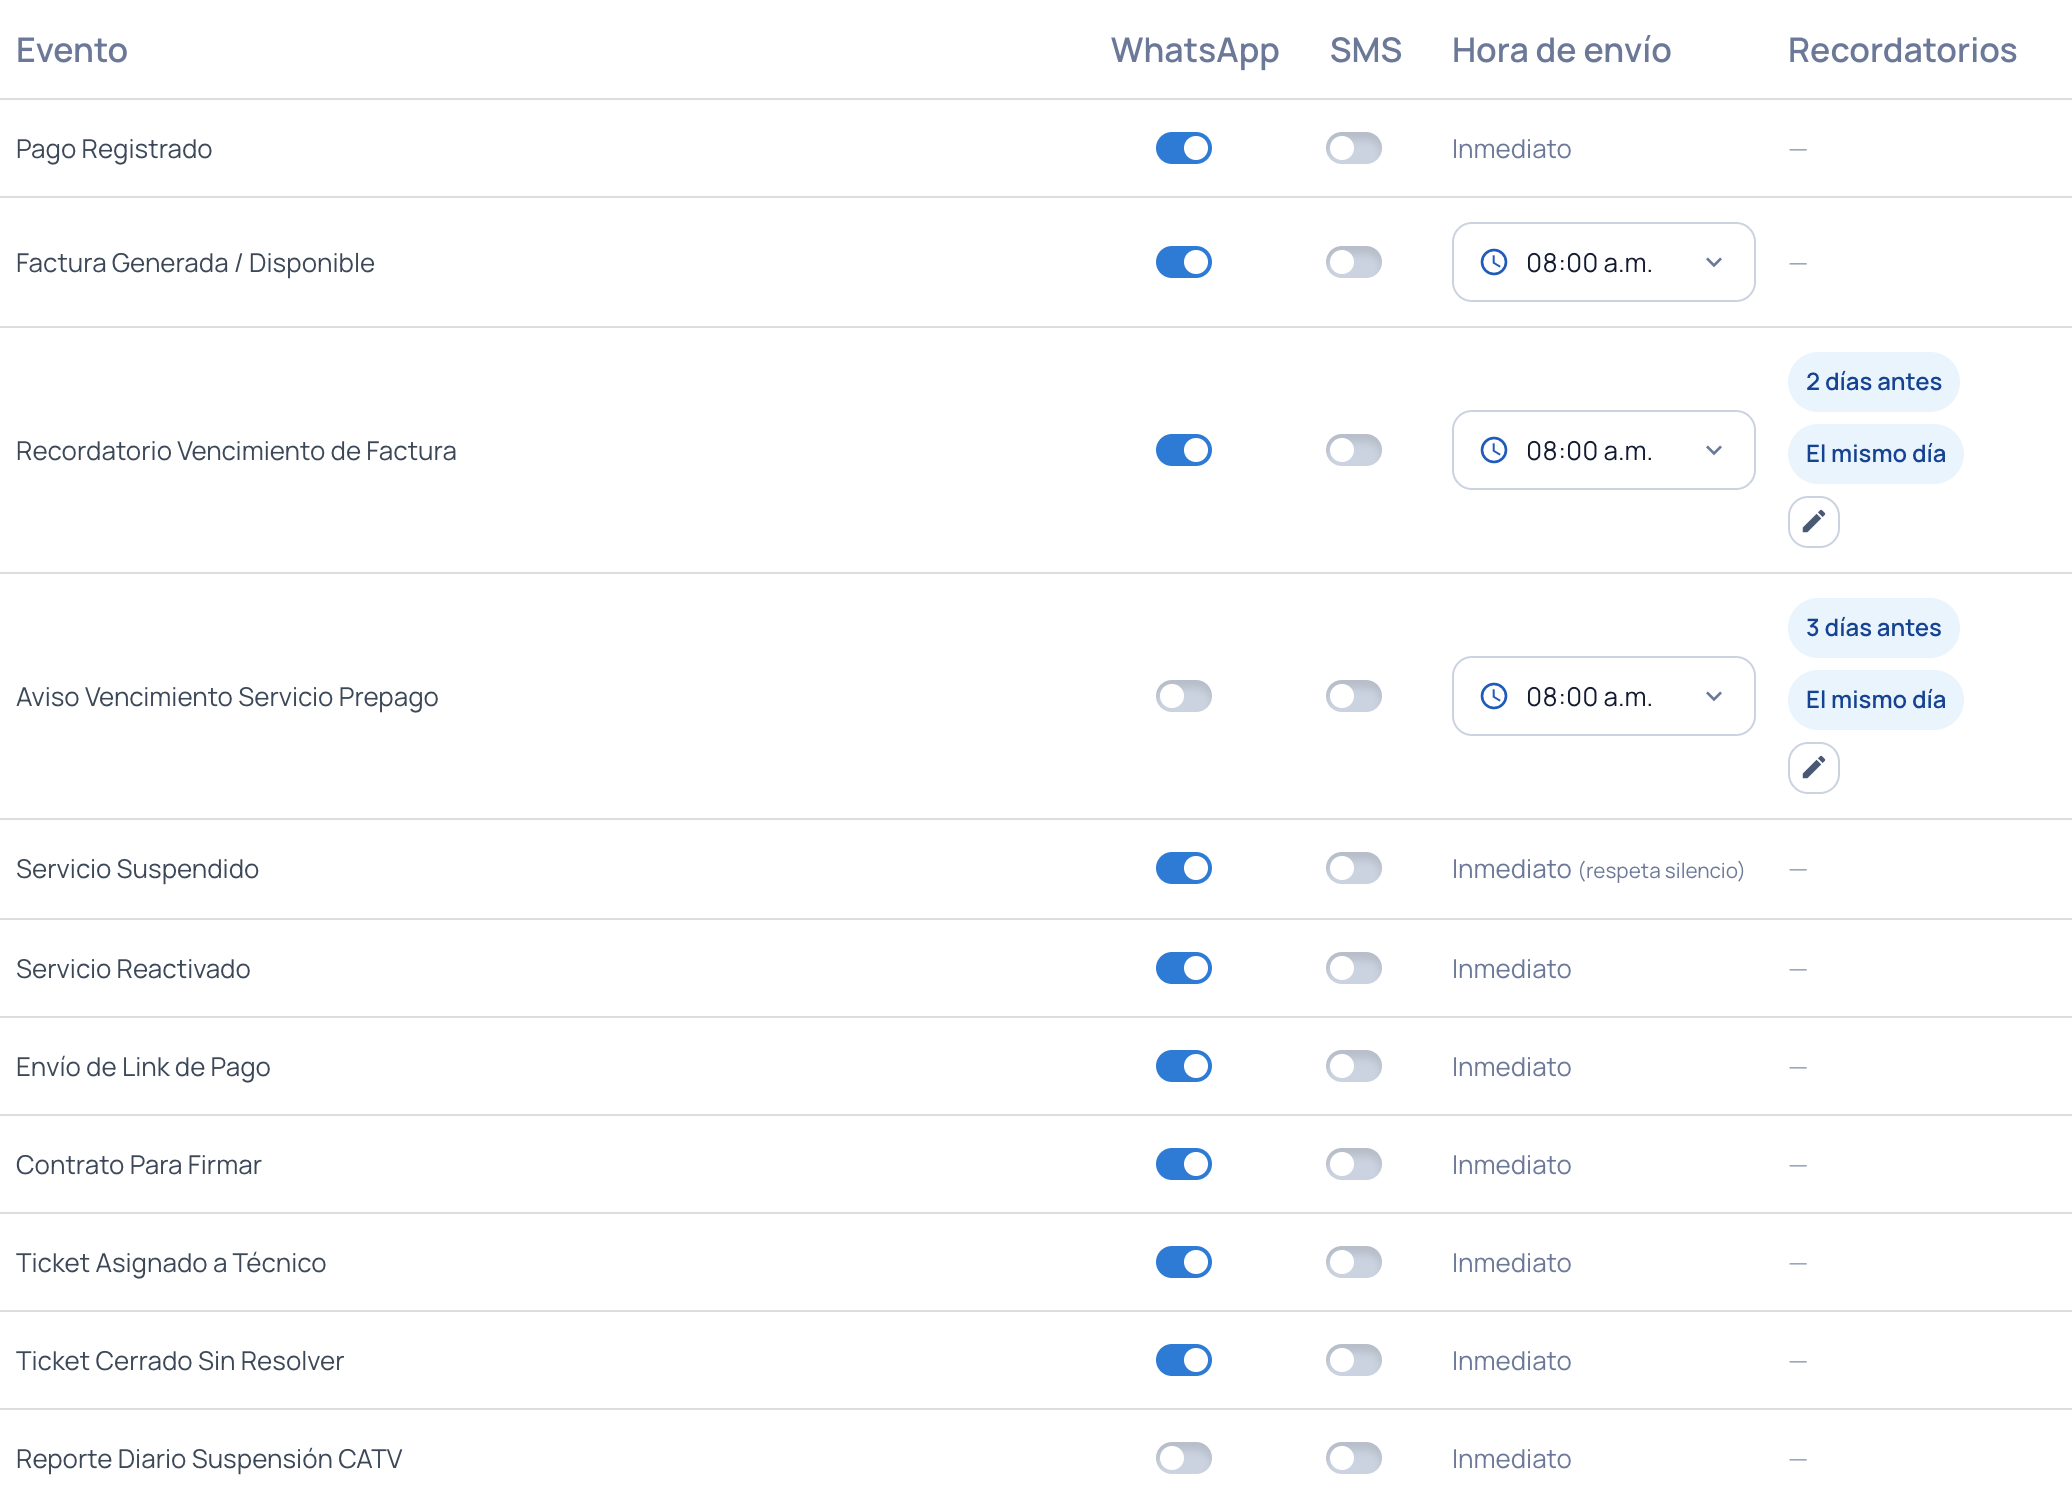Screen dimensions: 2072x1506
Task: Click the '2 días antes' reminder chip
Action: click(1873, 382)
